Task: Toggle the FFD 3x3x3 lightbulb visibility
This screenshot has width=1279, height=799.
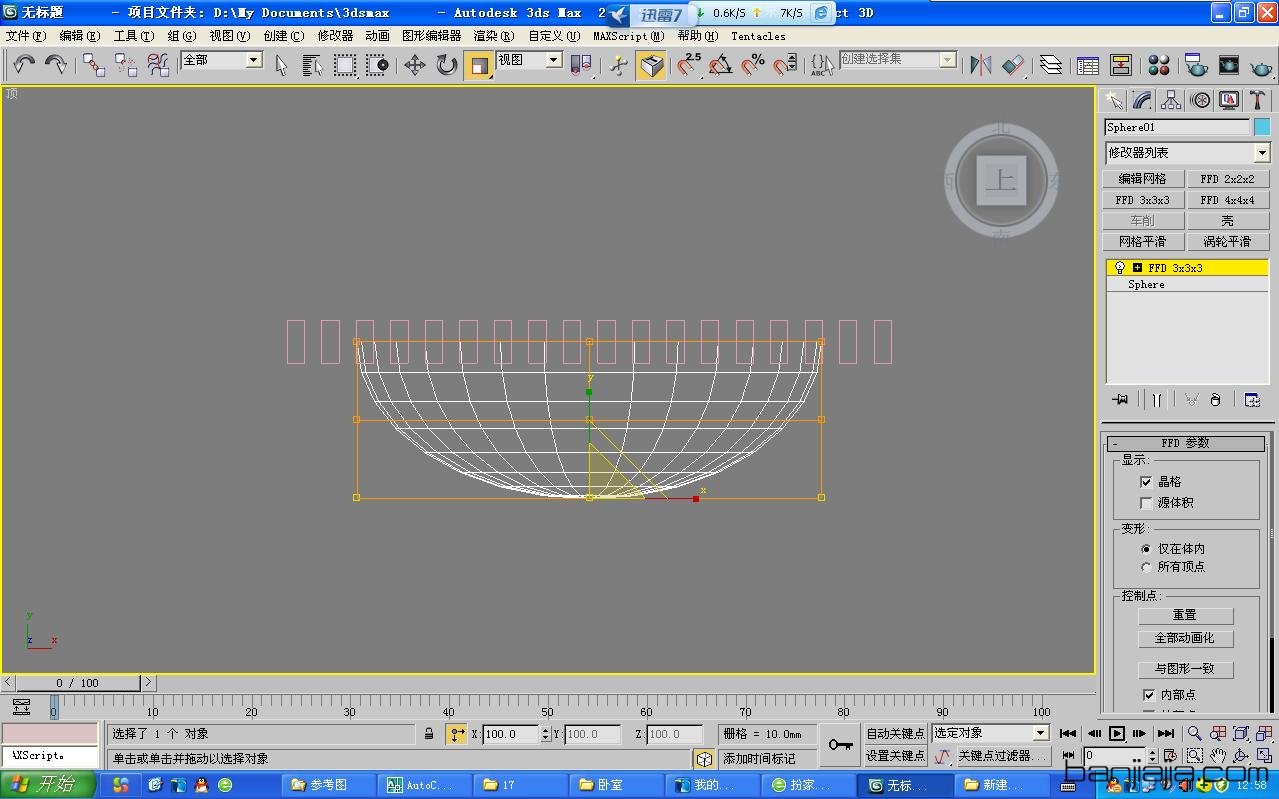Action: click(1120, 268)
